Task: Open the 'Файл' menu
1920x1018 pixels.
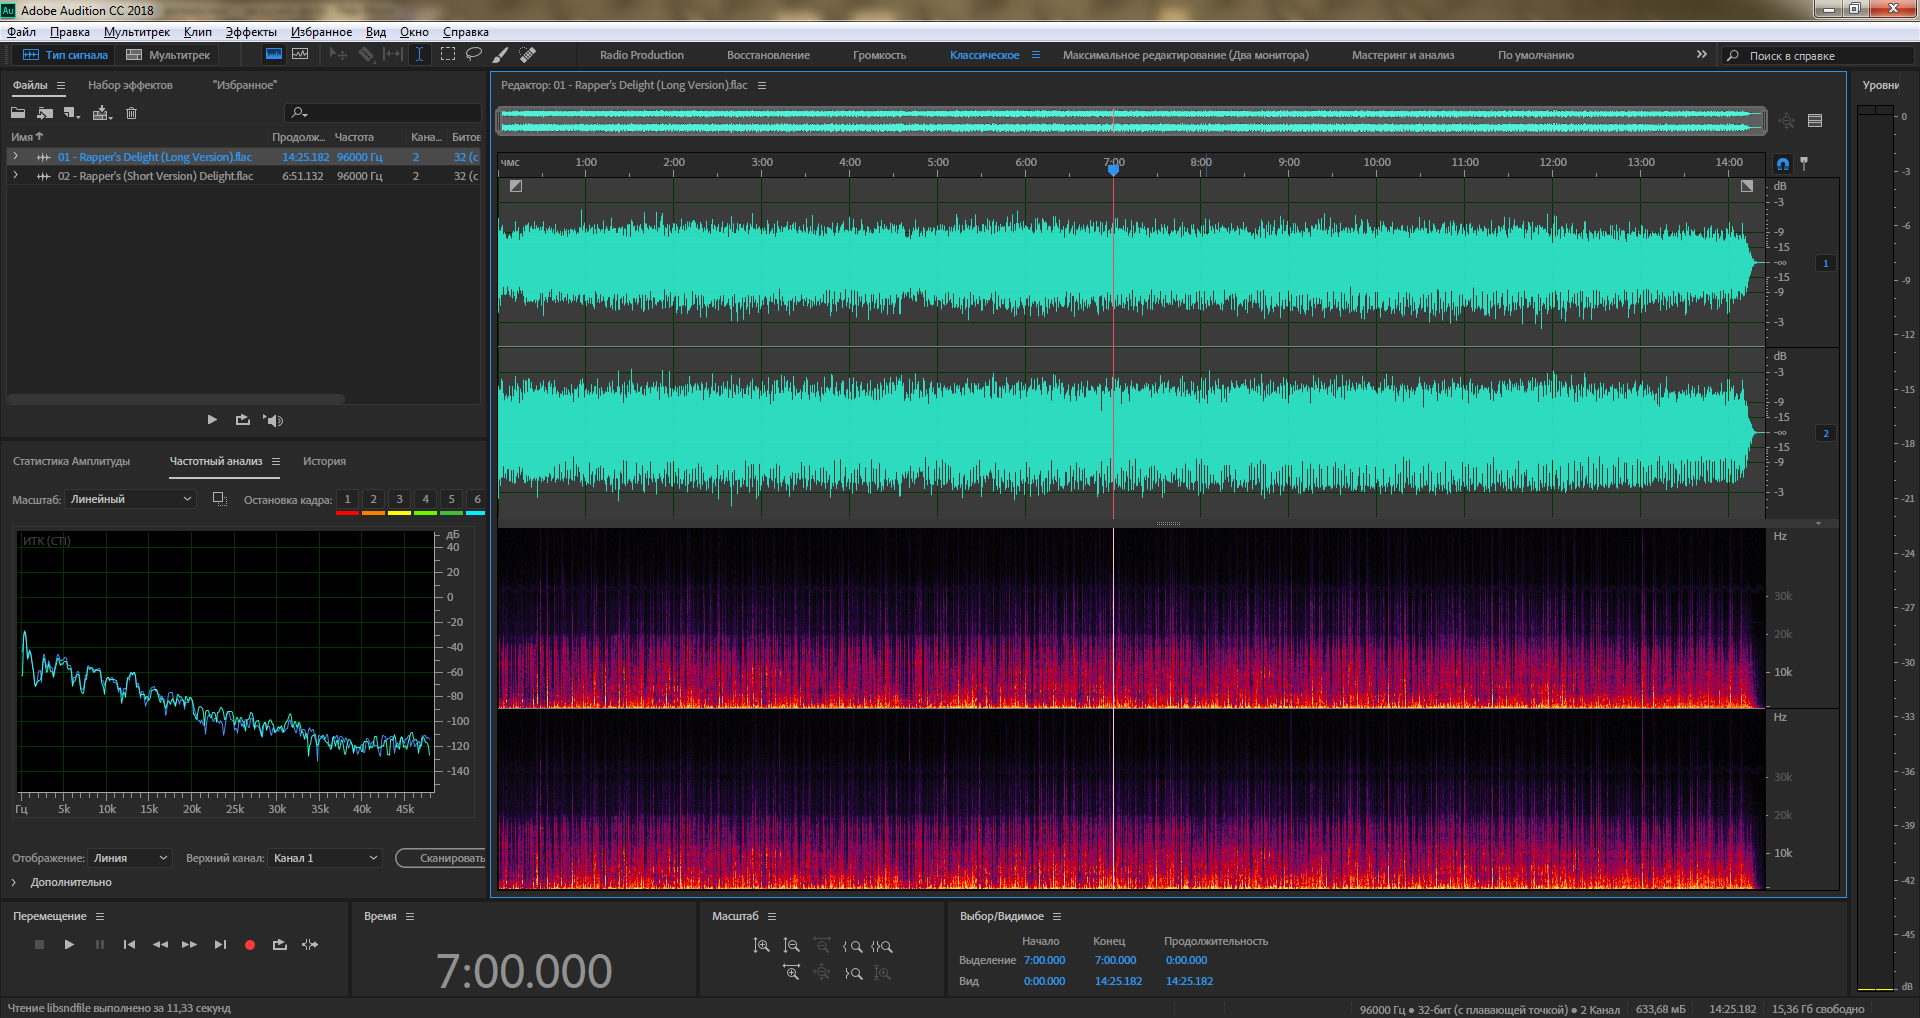Action: [21, 32]
